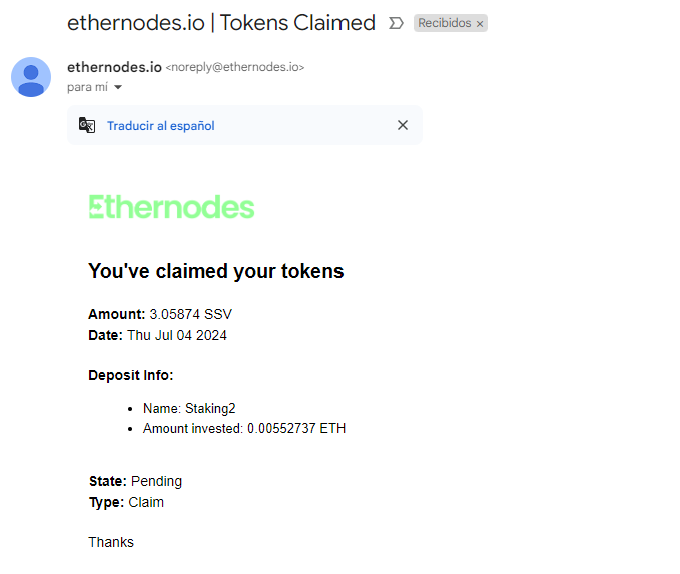Click the State: Pending line
Image resolution: width=680 pixels, height=574 pixels.
click(135, 481)
